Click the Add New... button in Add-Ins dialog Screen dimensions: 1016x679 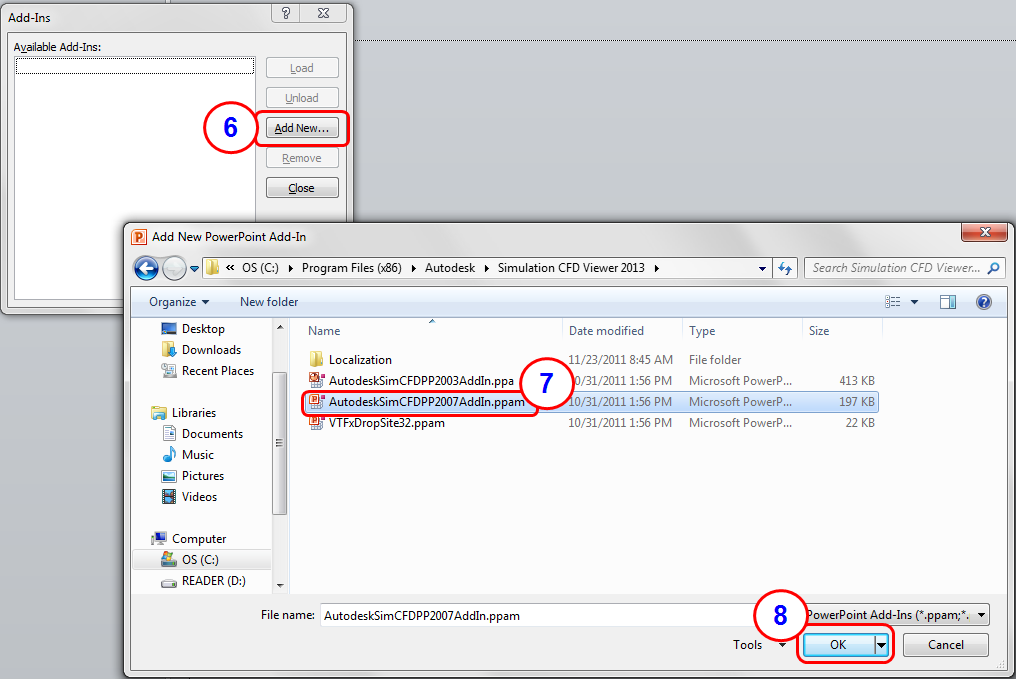pyautogui.click(x=302, y=128)
